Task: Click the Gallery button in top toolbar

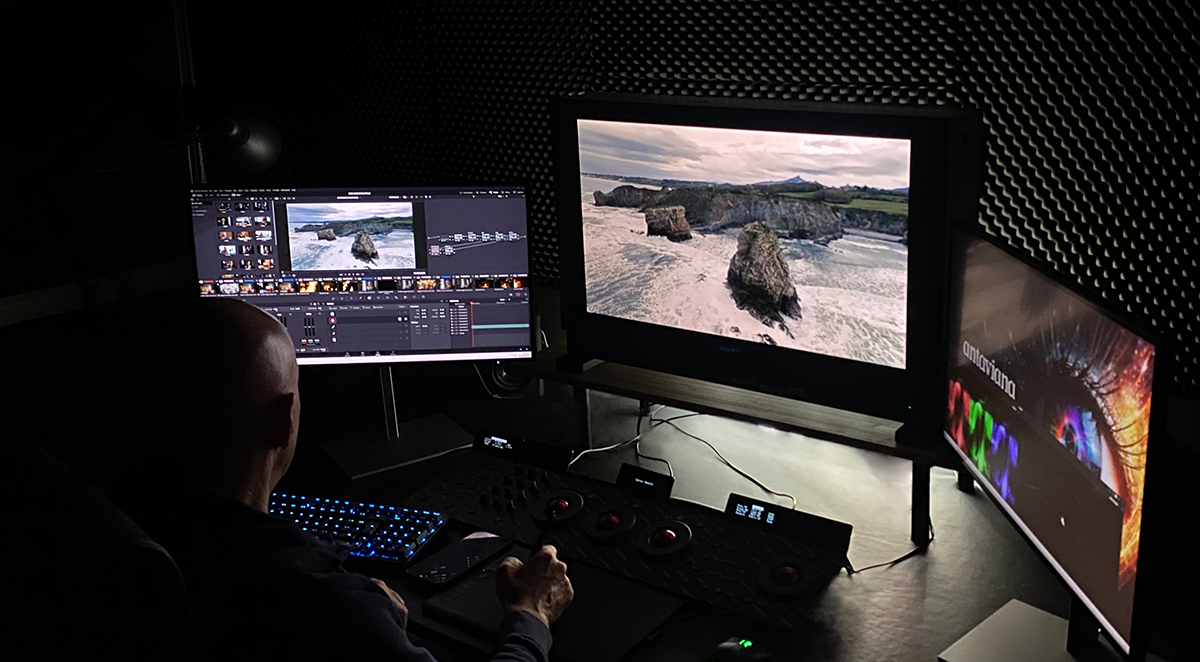Action: pos(198,195)
